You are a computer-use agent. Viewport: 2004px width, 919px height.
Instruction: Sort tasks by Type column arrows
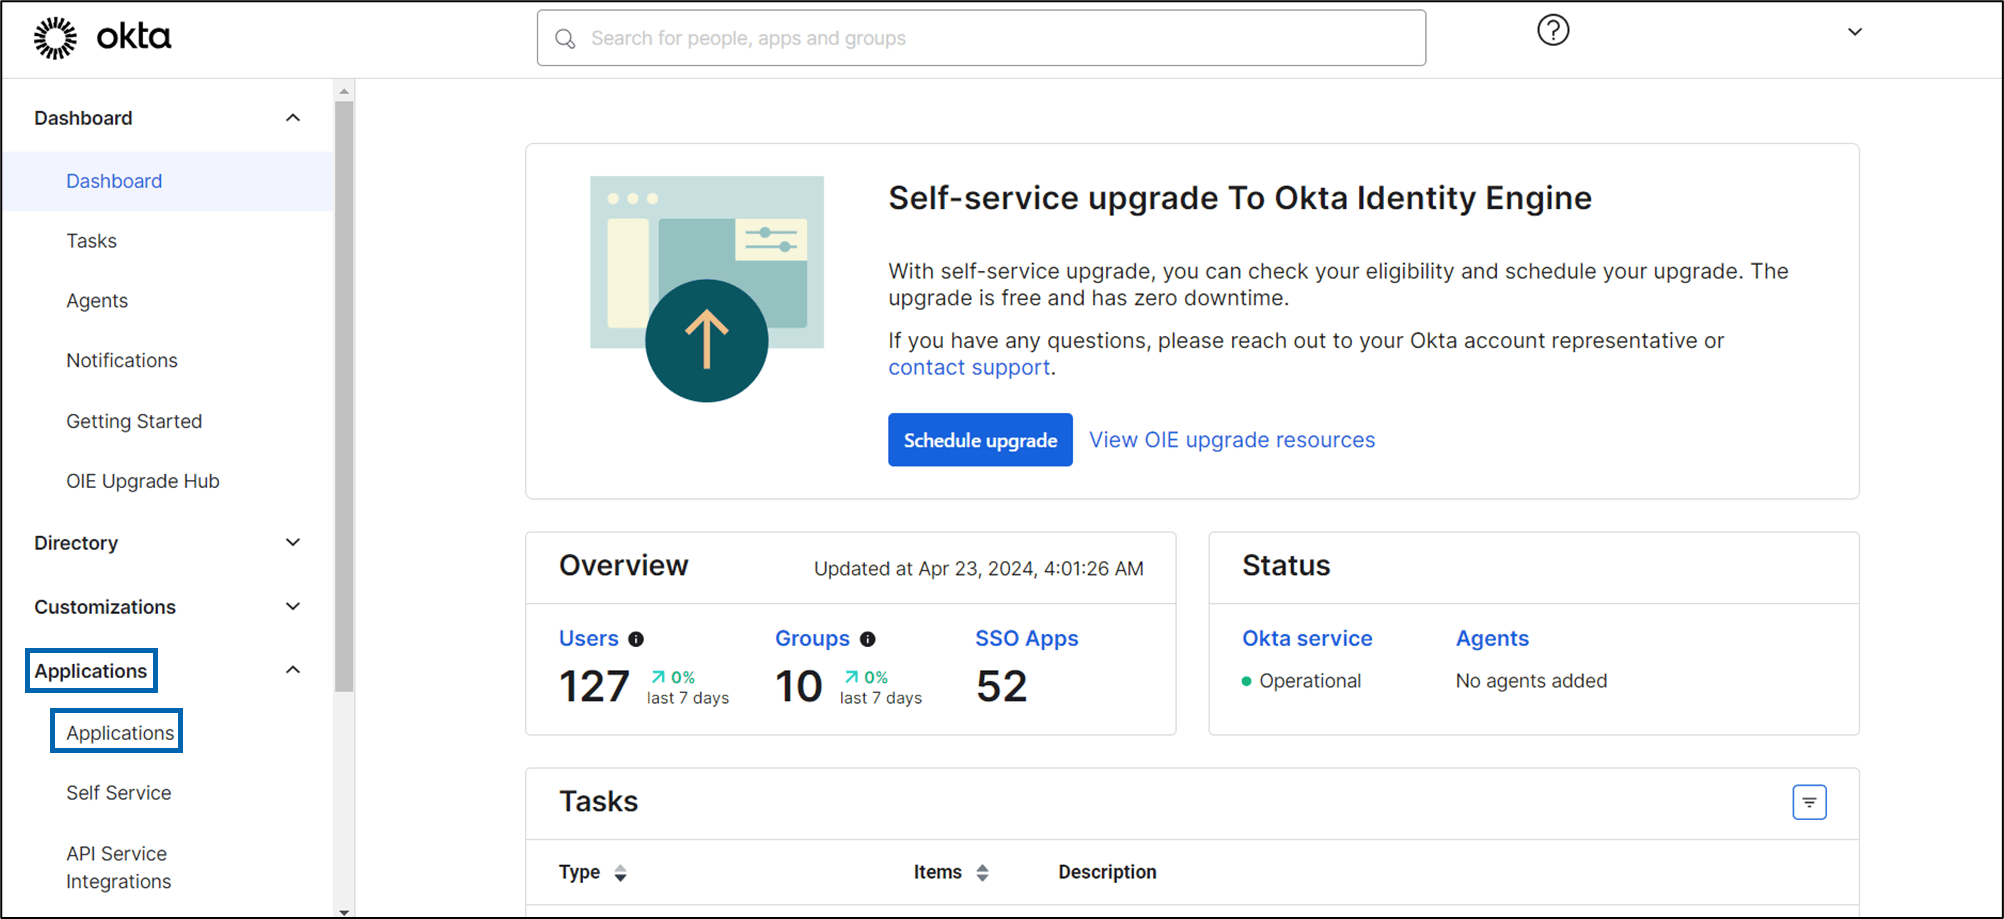[620, 873]
